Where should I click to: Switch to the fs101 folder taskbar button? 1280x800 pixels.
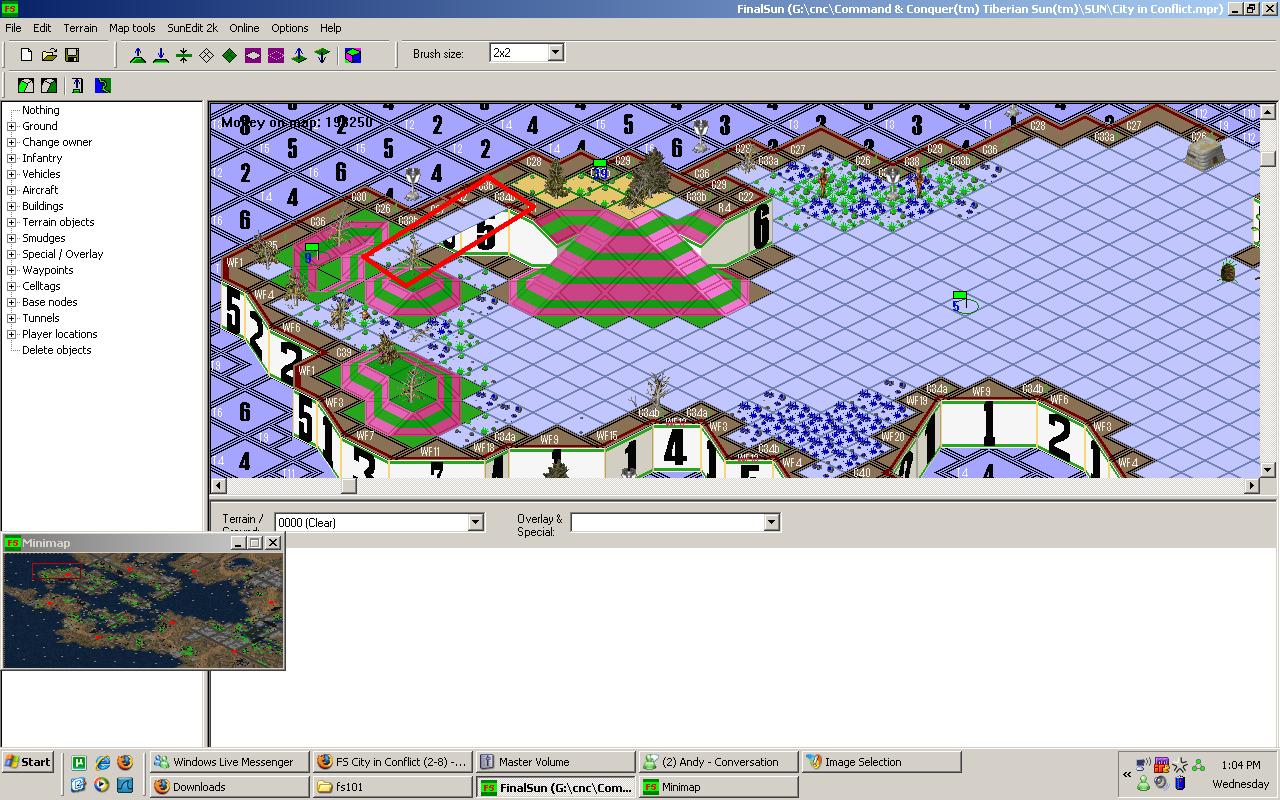pos(392,787)
